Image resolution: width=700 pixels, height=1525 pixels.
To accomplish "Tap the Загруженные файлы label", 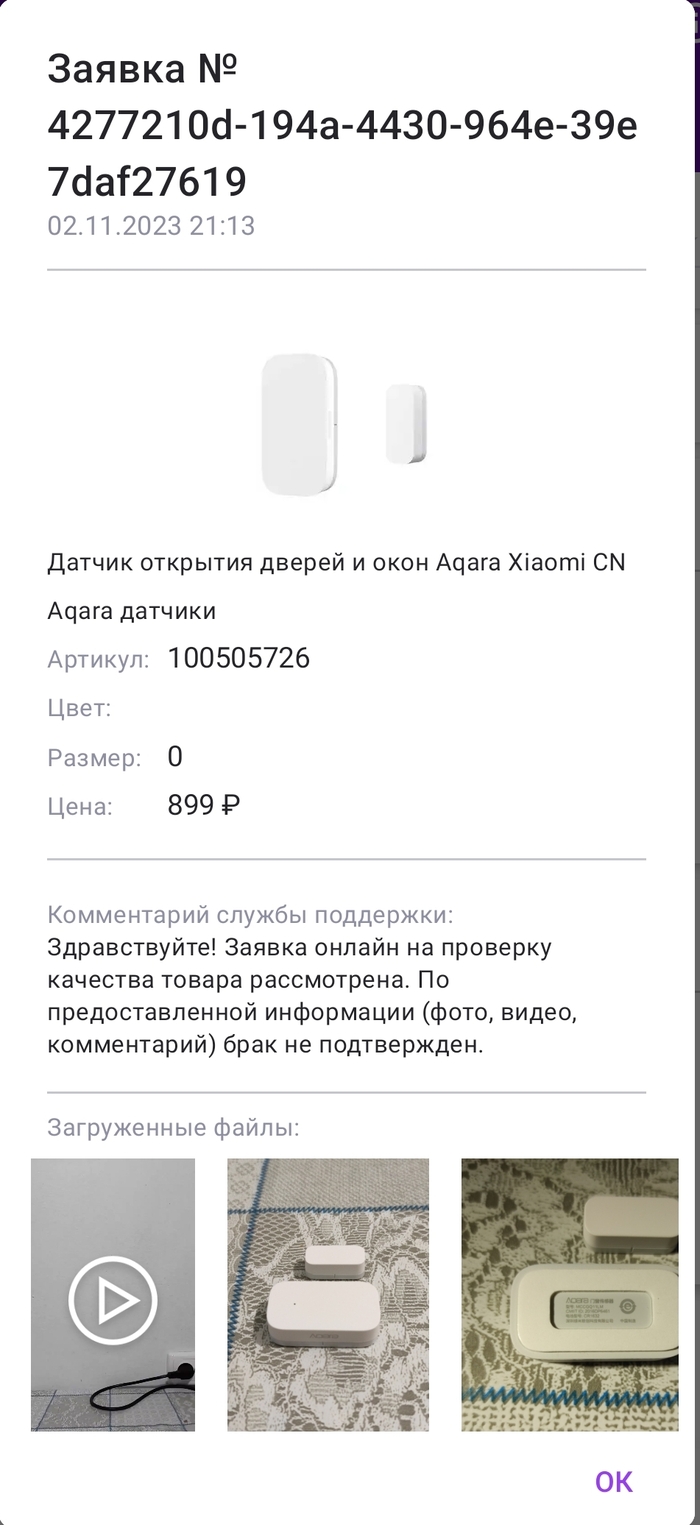I will pyautogui.click(x=173, y=1129).
